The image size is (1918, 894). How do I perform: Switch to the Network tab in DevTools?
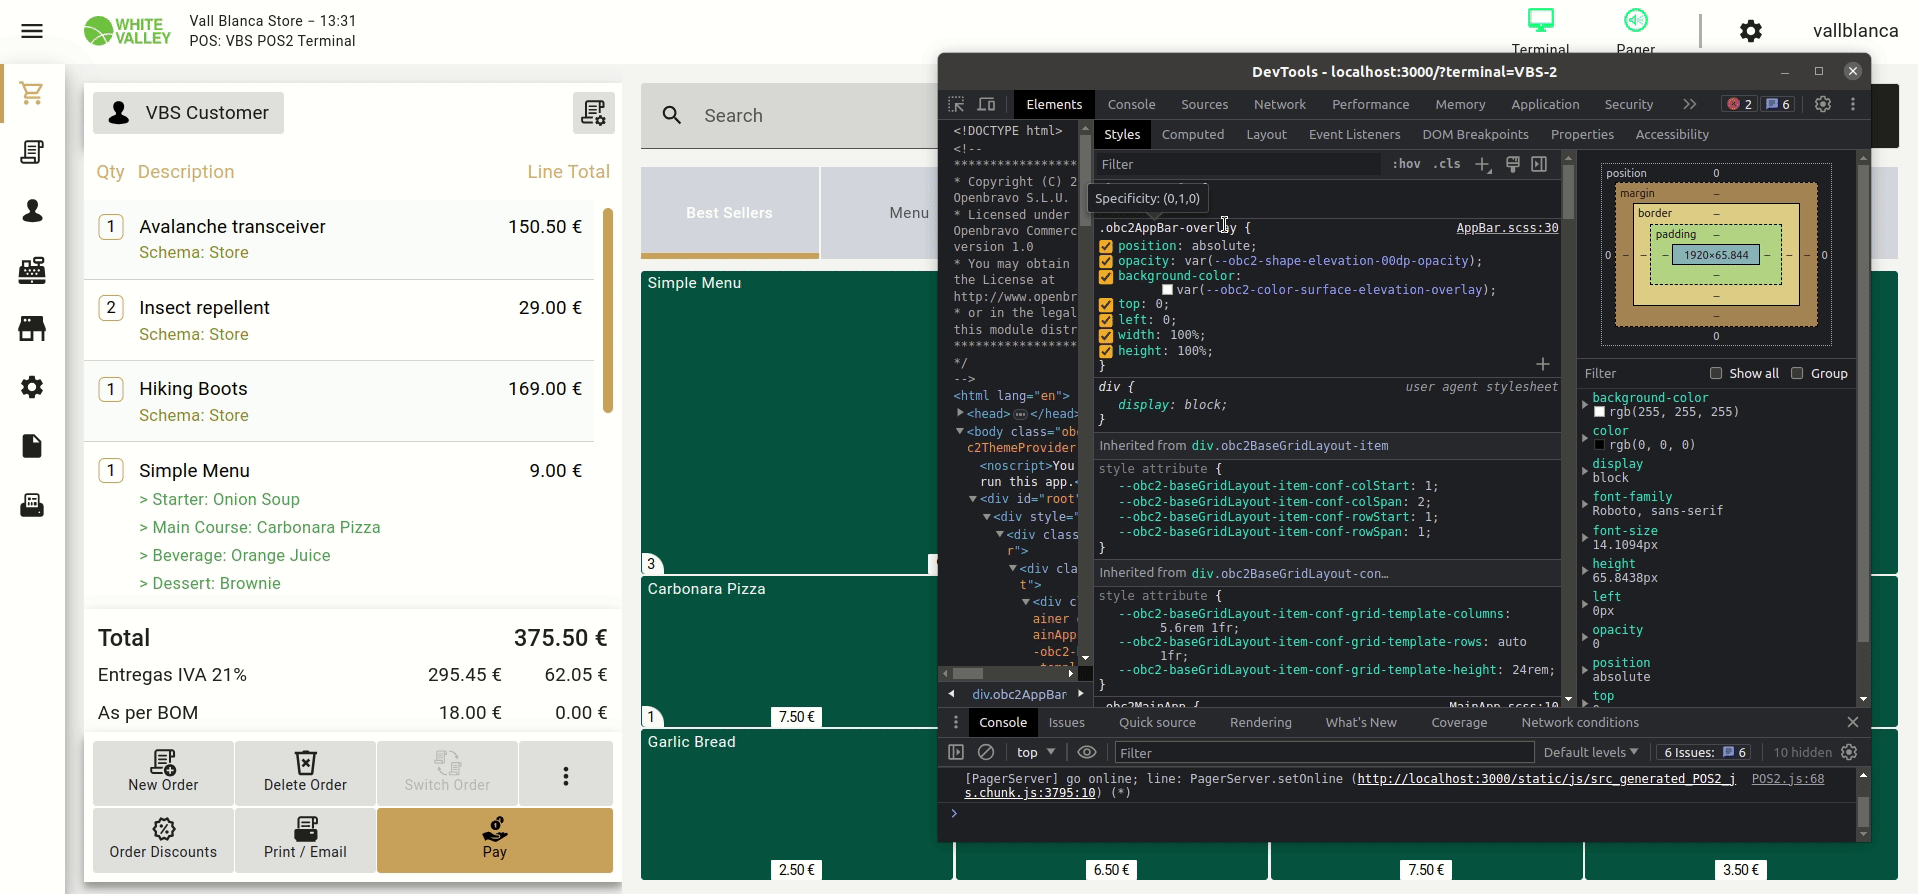point(1279,104)
